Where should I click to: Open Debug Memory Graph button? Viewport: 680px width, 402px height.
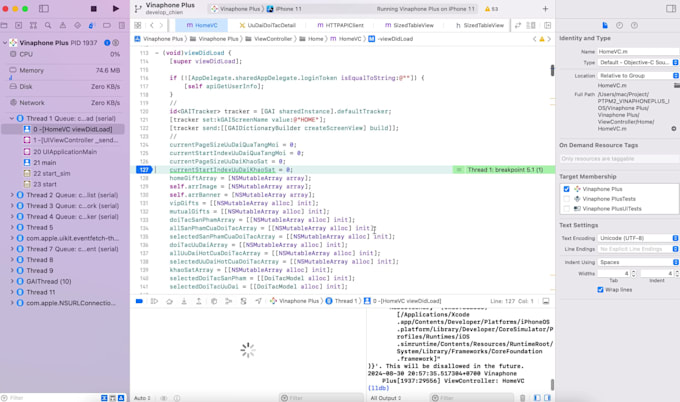pos(229,301)
